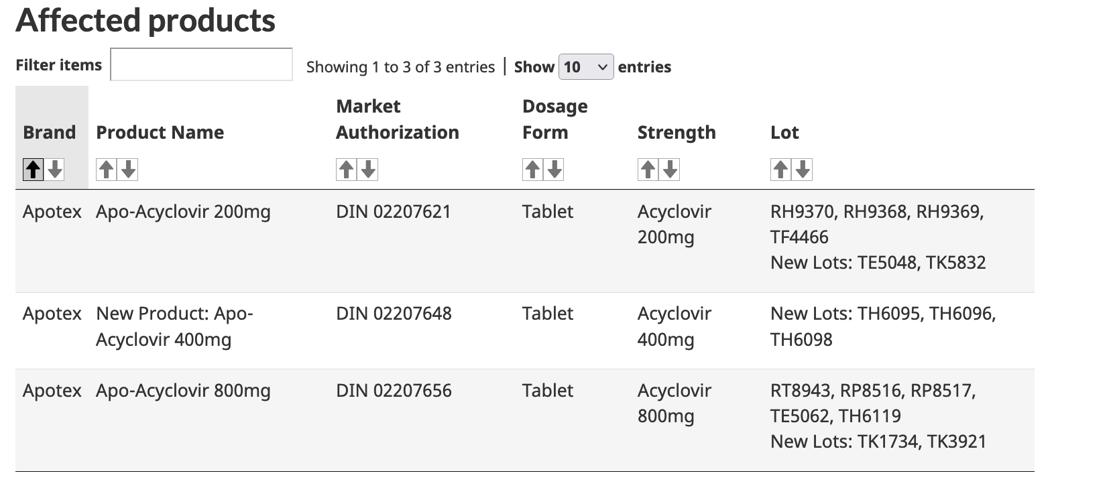Screen dimensions: 1113x500
Task: Sort Market Authorization descending arrow
Action: 368,170
